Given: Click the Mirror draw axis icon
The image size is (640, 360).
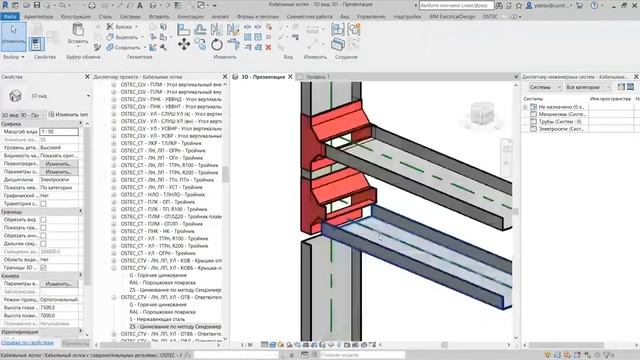Looking at the screenshot, I should click(x=233, y=29).
